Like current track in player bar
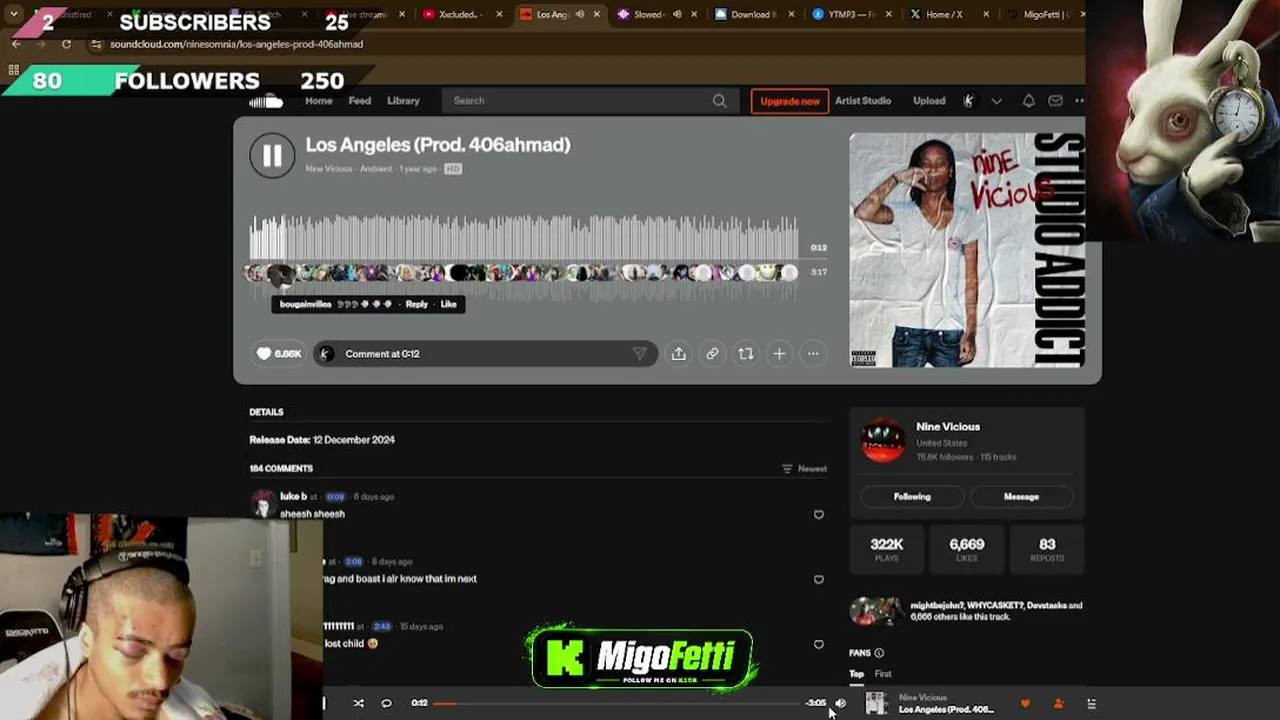1280x720 pixels. click(1025, 704)
